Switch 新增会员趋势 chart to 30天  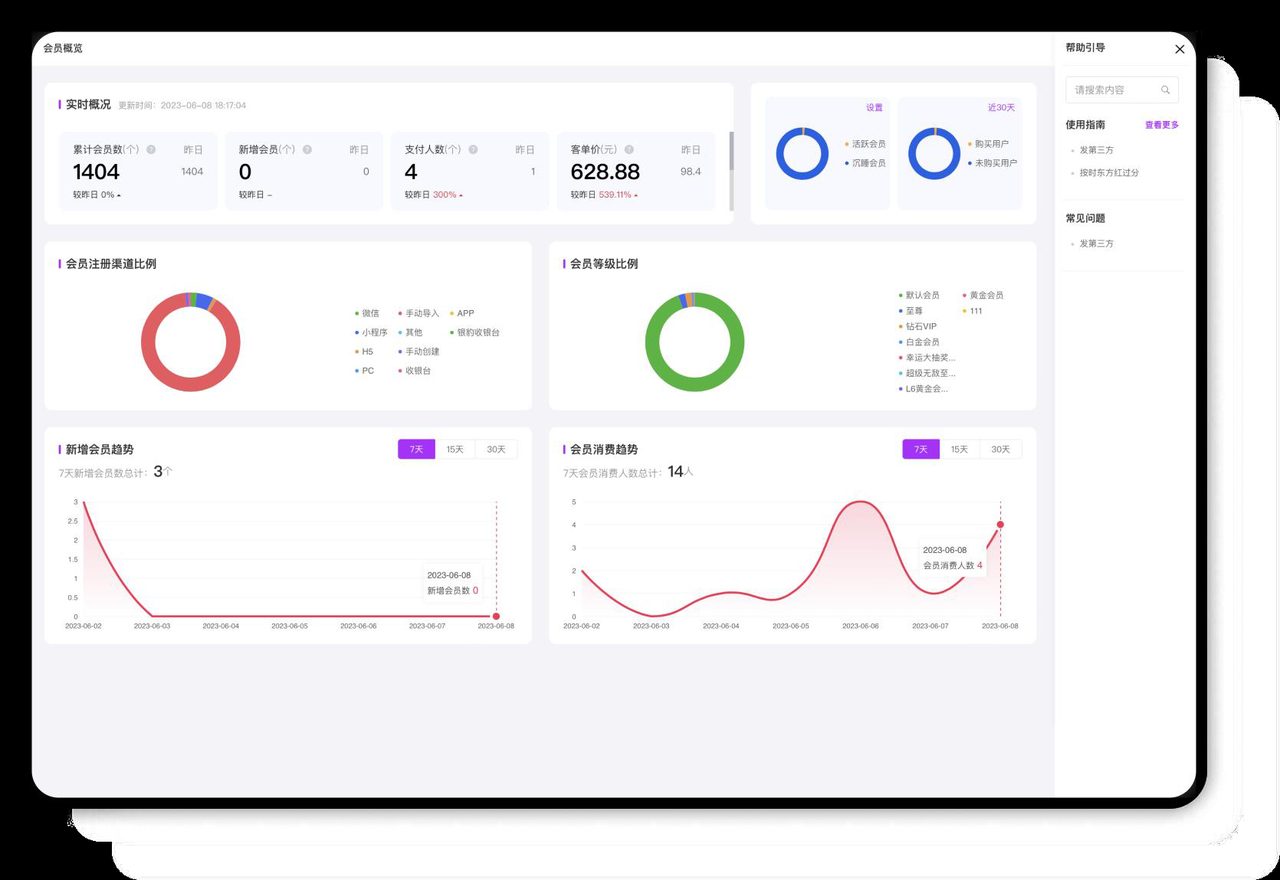point(496,450)
